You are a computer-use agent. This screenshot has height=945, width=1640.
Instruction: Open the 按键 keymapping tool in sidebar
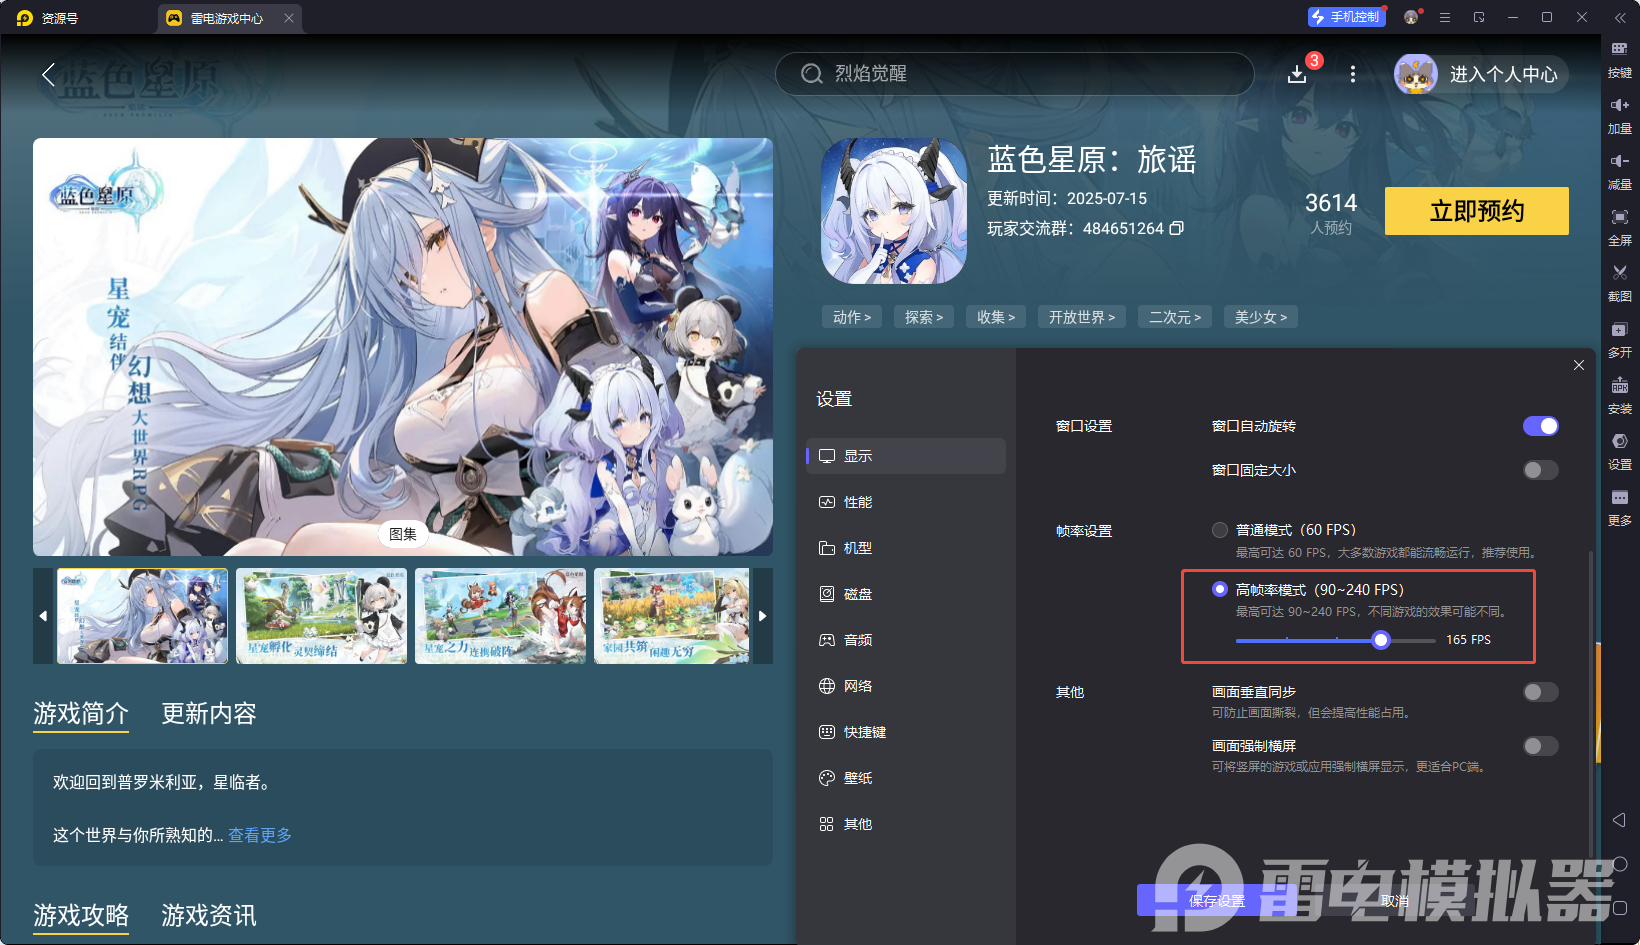coord(1619,58)
